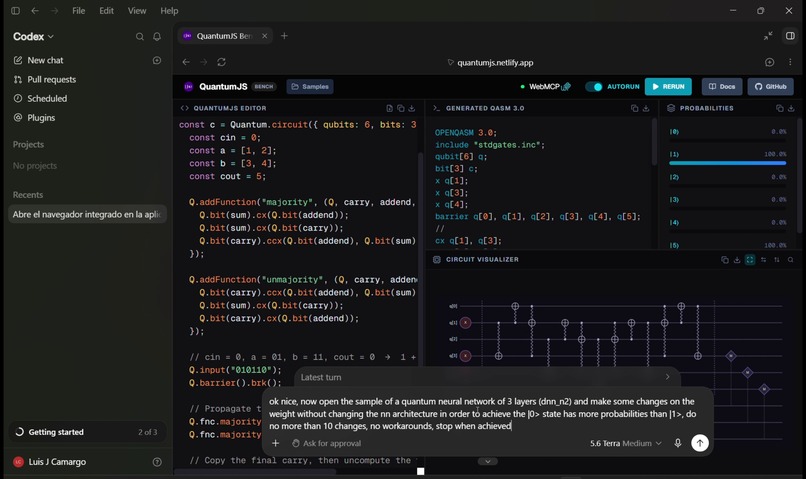
Task: Open the recent chat 'Abre el navegador integrado'
Action: coord(87,214)
